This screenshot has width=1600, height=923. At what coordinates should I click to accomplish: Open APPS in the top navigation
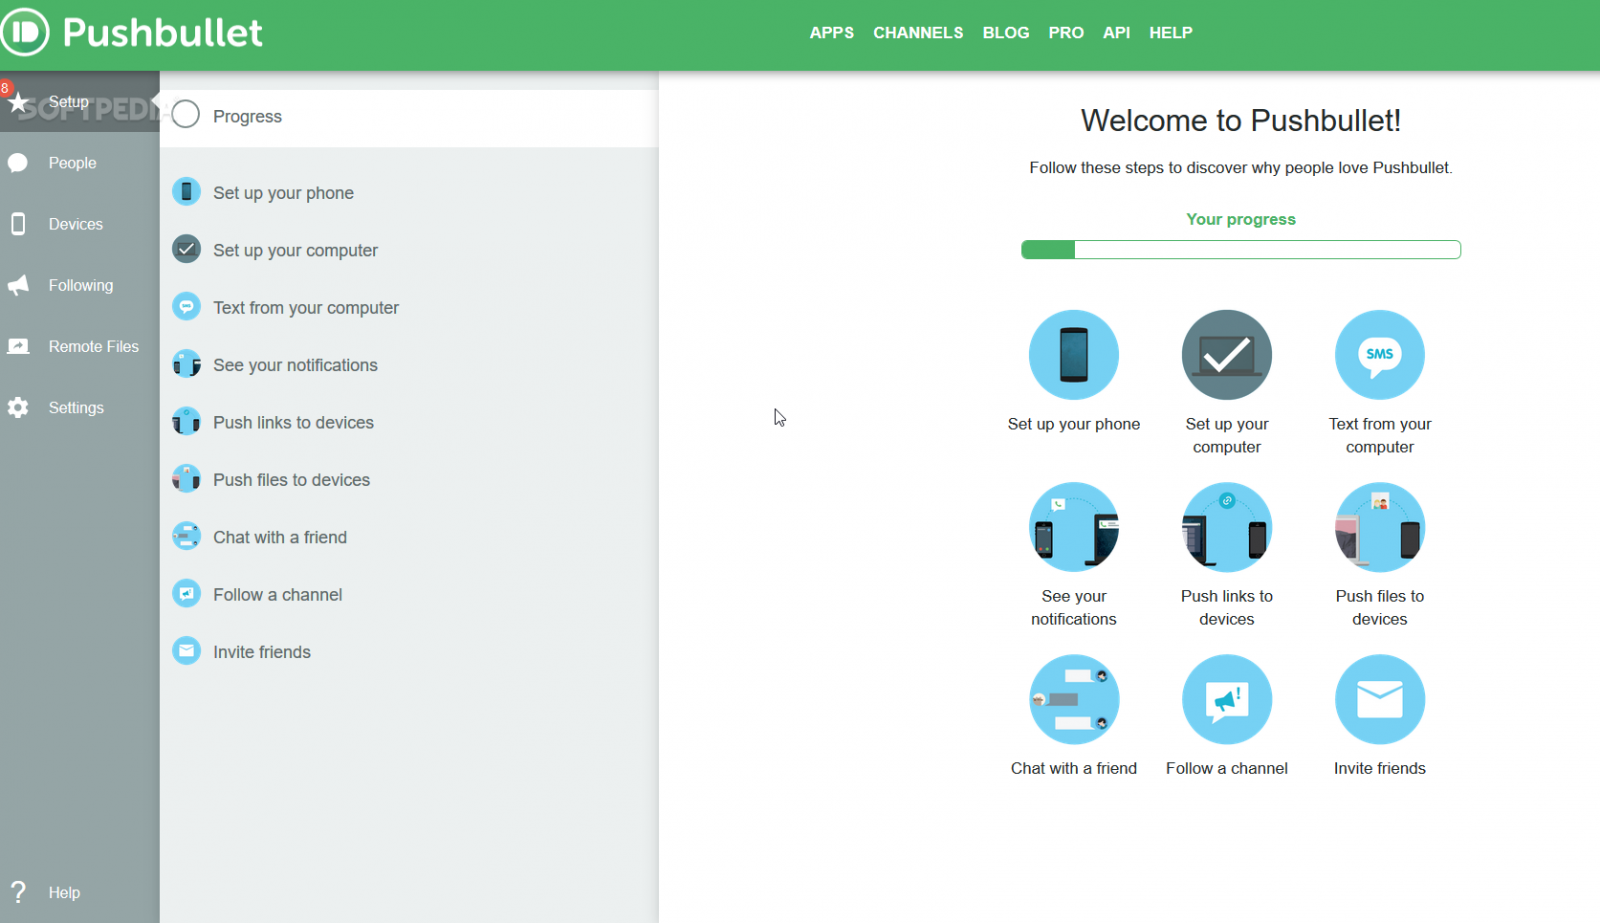click(x=832, y=33)
